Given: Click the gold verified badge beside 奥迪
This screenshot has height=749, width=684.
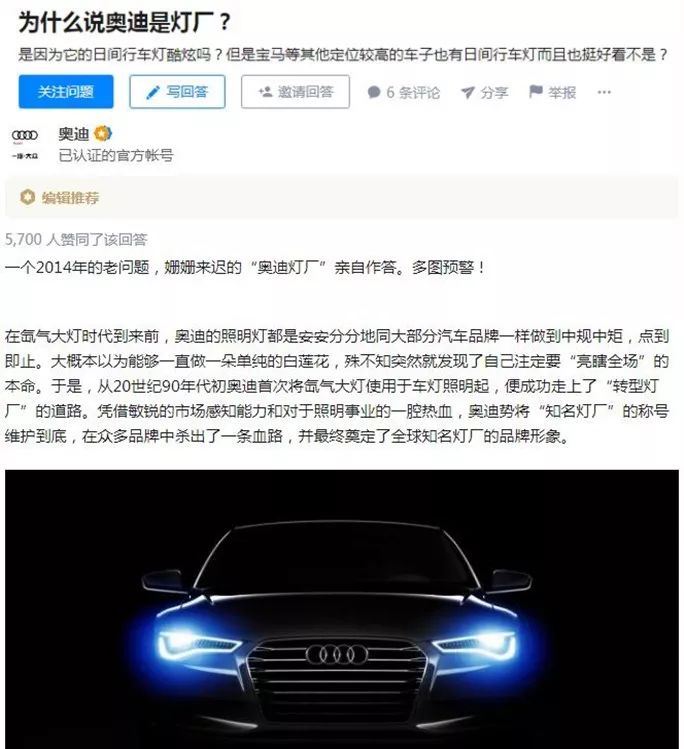Looking at the screenshot, I should [x=103, y=134].
